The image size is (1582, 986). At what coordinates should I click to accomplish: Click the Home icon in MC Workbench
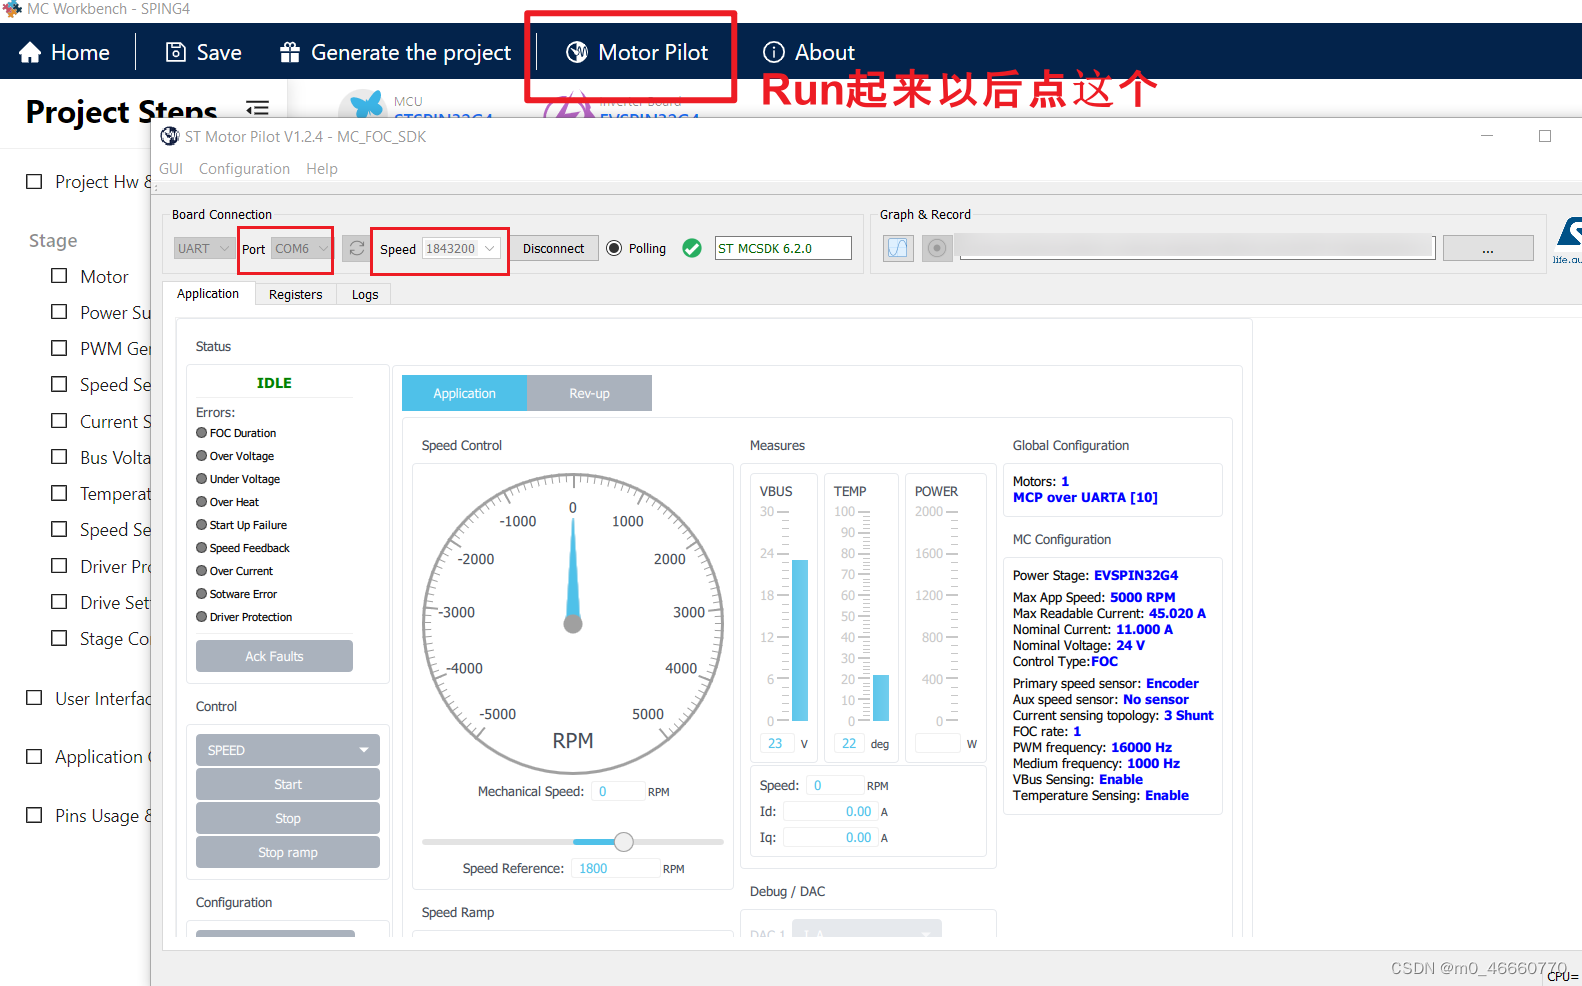tap(30, 52)
